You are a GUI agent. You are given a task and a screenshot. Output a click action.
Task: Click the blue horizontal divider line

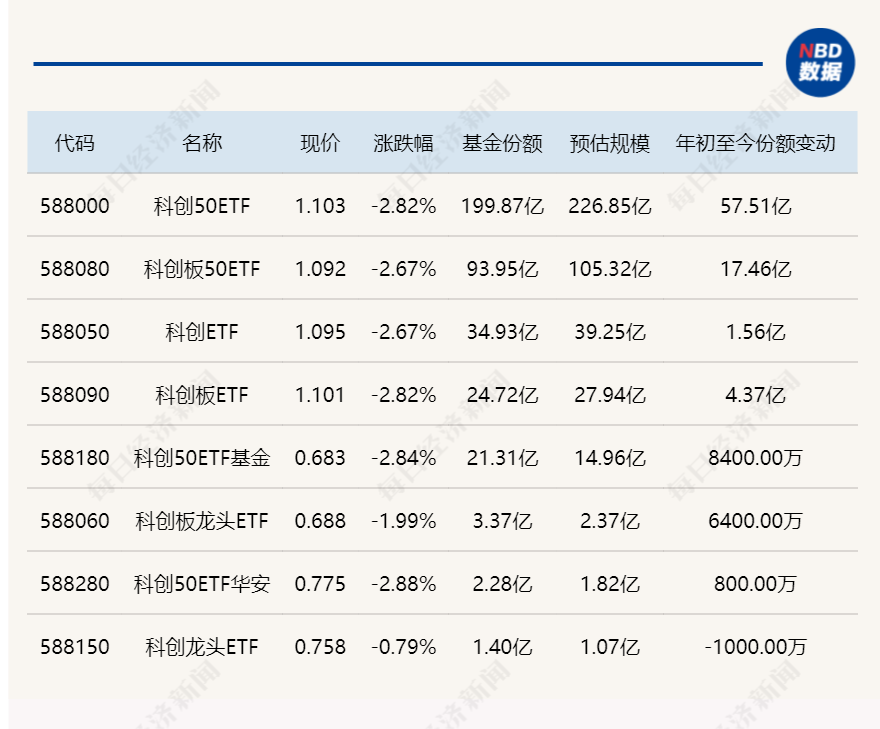click(x=398, y=64)
